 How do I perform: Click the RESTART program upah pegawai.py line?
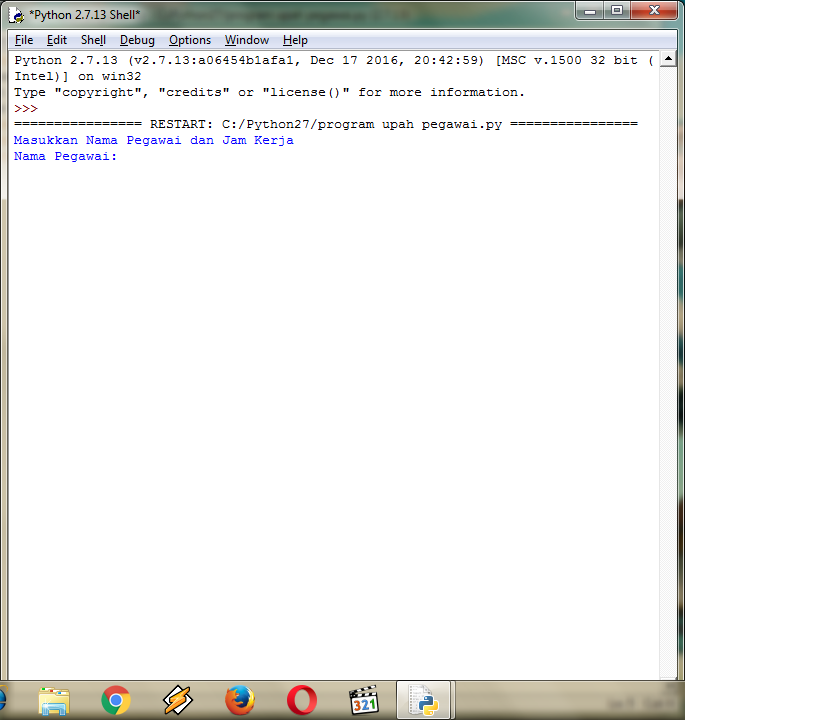tap(326, 124)
